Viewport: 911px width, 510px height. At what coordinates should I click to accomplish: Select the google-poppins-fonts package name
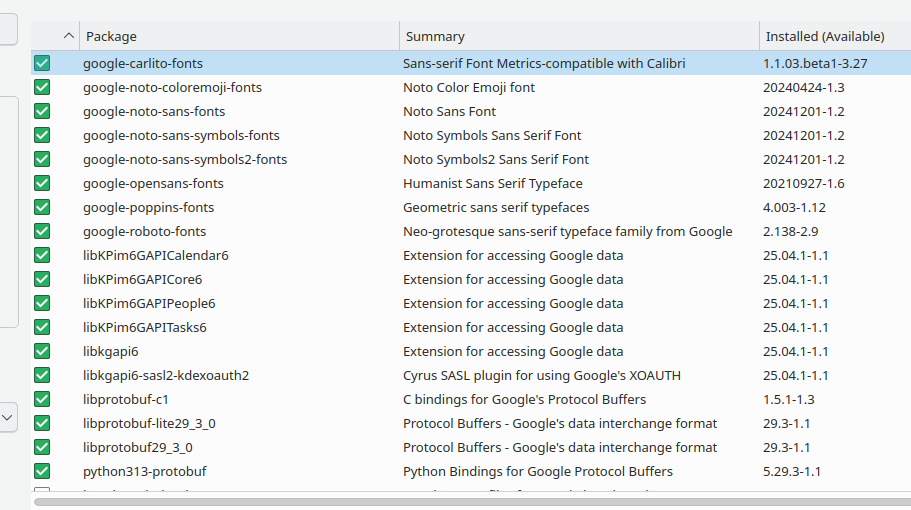coord(149,207)
